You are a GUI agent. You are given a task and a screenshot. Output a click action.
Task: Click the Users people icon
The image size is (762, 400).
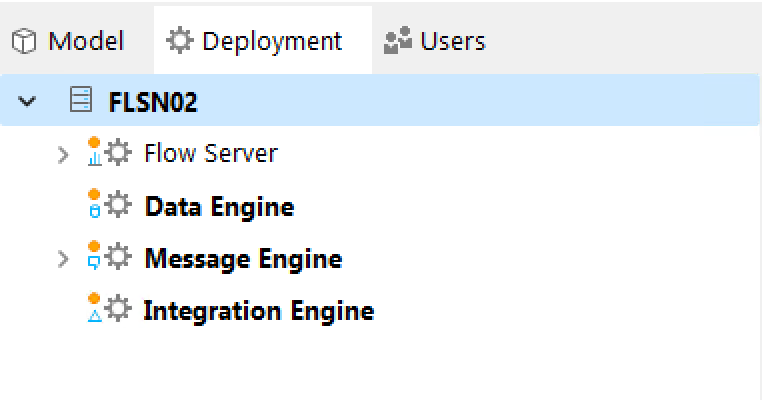click(398, 40)
